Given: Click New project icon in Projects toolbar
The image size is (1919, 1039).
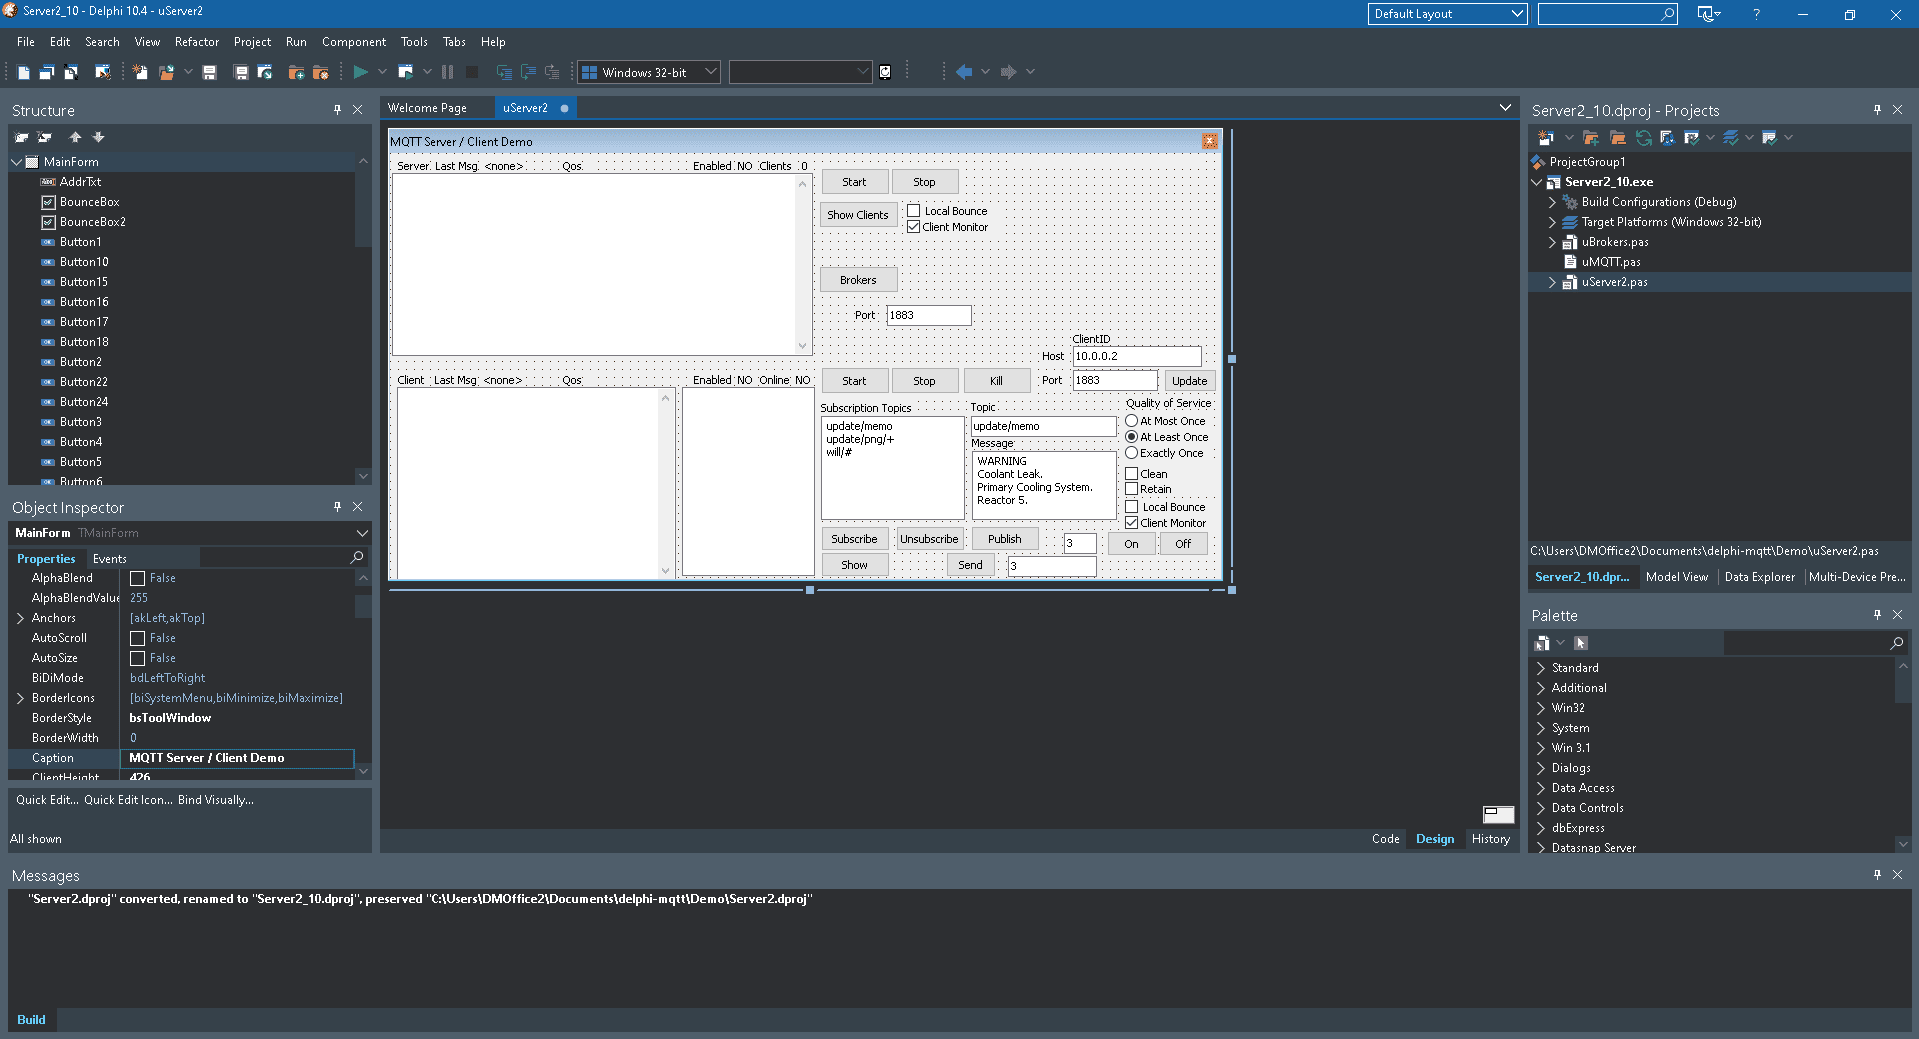Looking at the screenshot, I should pos(1546,138).
